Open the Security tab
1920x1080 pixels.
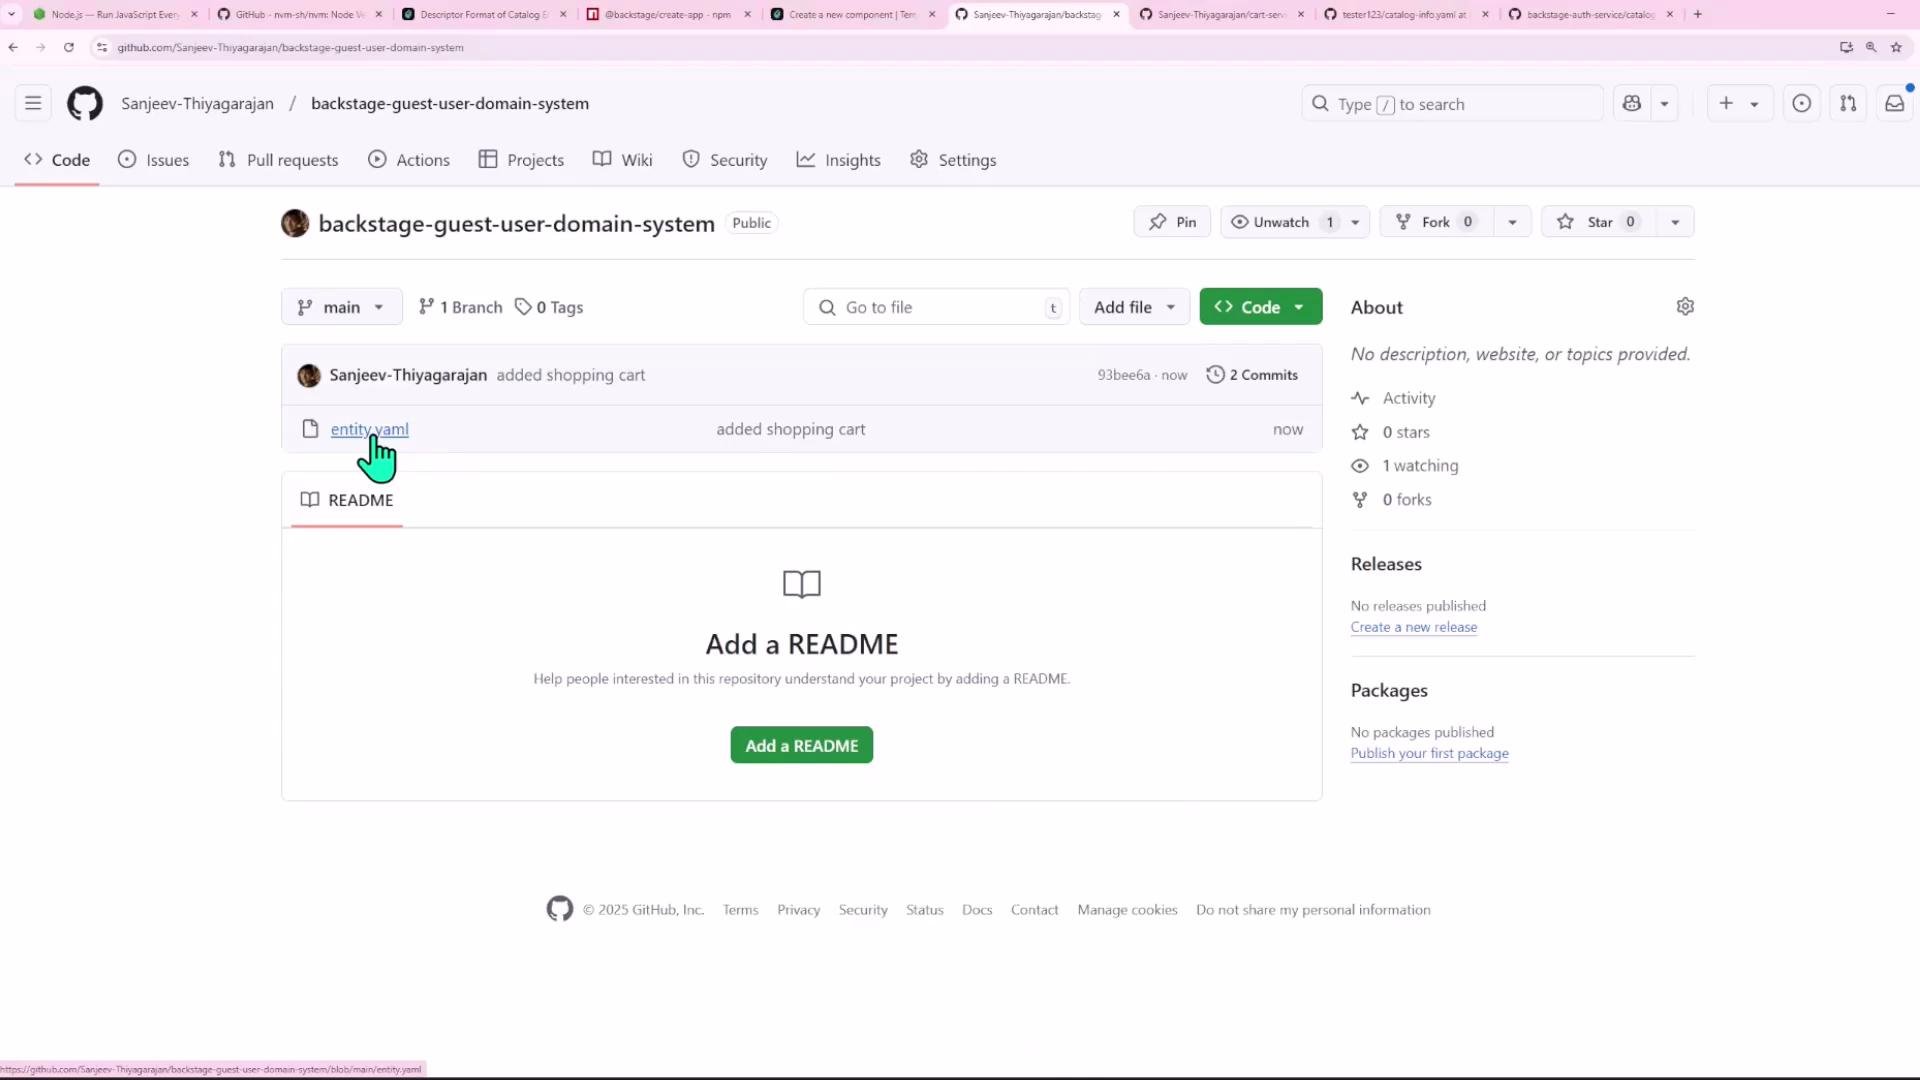point(725,160)
